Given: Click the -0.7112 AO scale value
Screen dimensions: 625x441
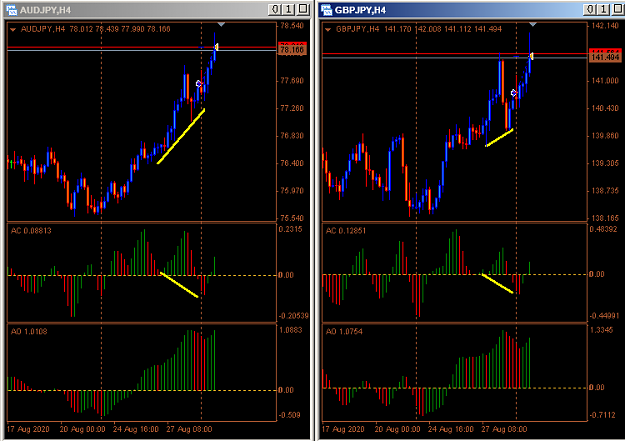Looking at the screenshot, I should click(x=602, y=415).
